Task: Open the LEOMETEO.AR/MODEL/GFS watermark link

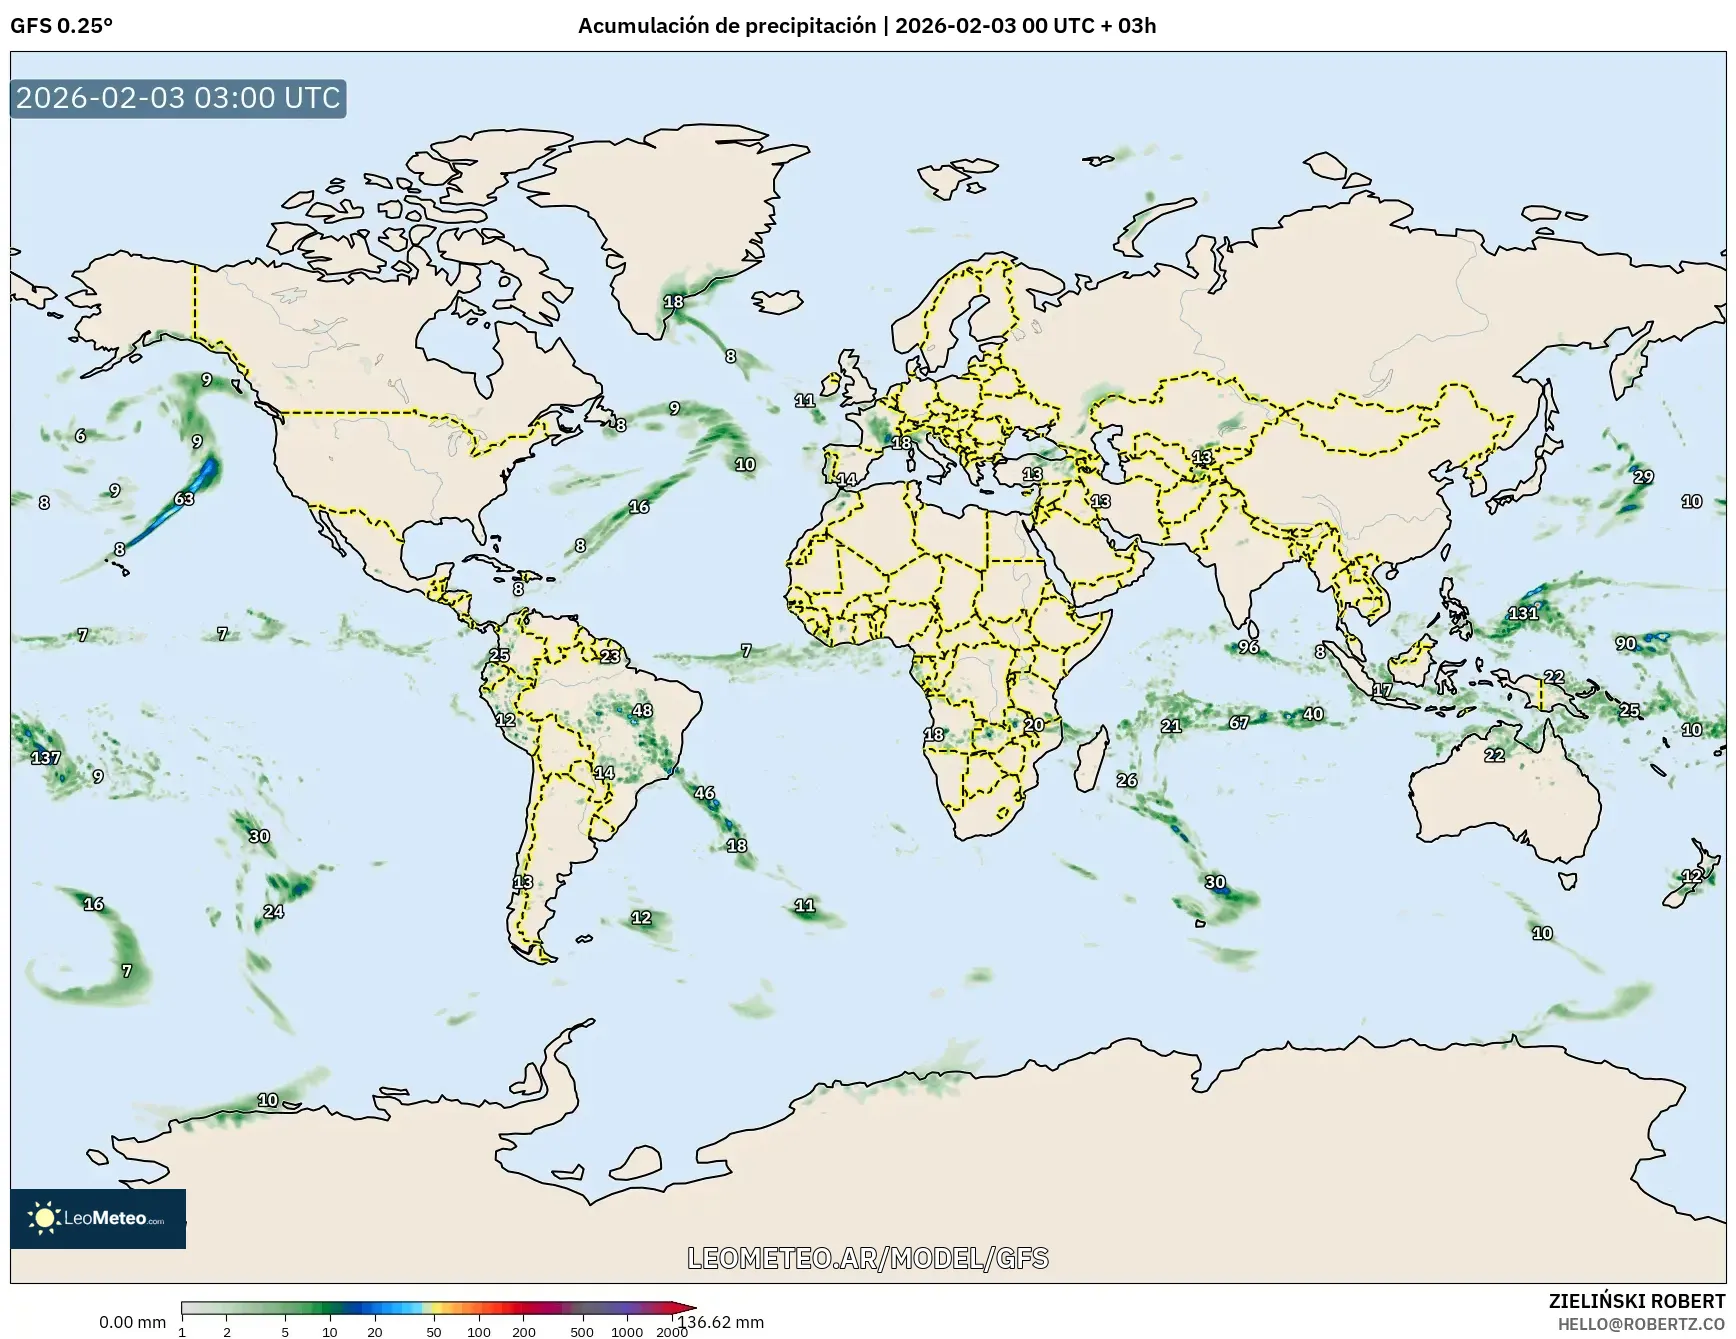Action: 867,1258
